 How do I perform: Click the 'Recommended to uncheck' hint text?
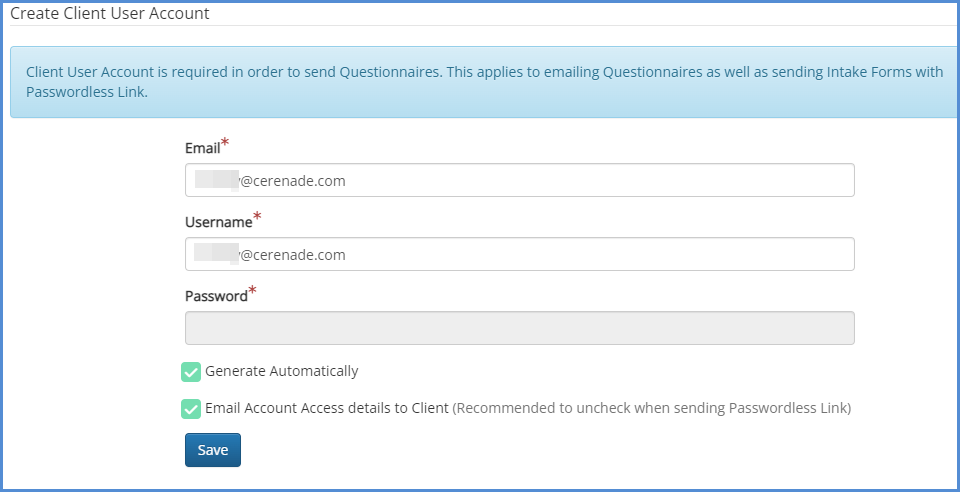tap(652, 408)
